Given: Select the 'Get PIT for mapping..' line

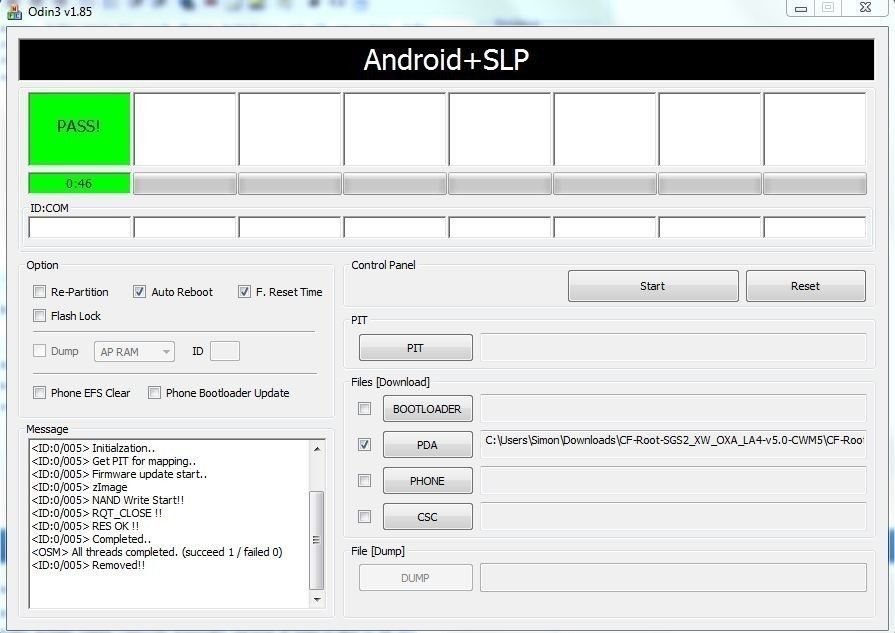Looking at the screenshot, I should click(114, 461).
